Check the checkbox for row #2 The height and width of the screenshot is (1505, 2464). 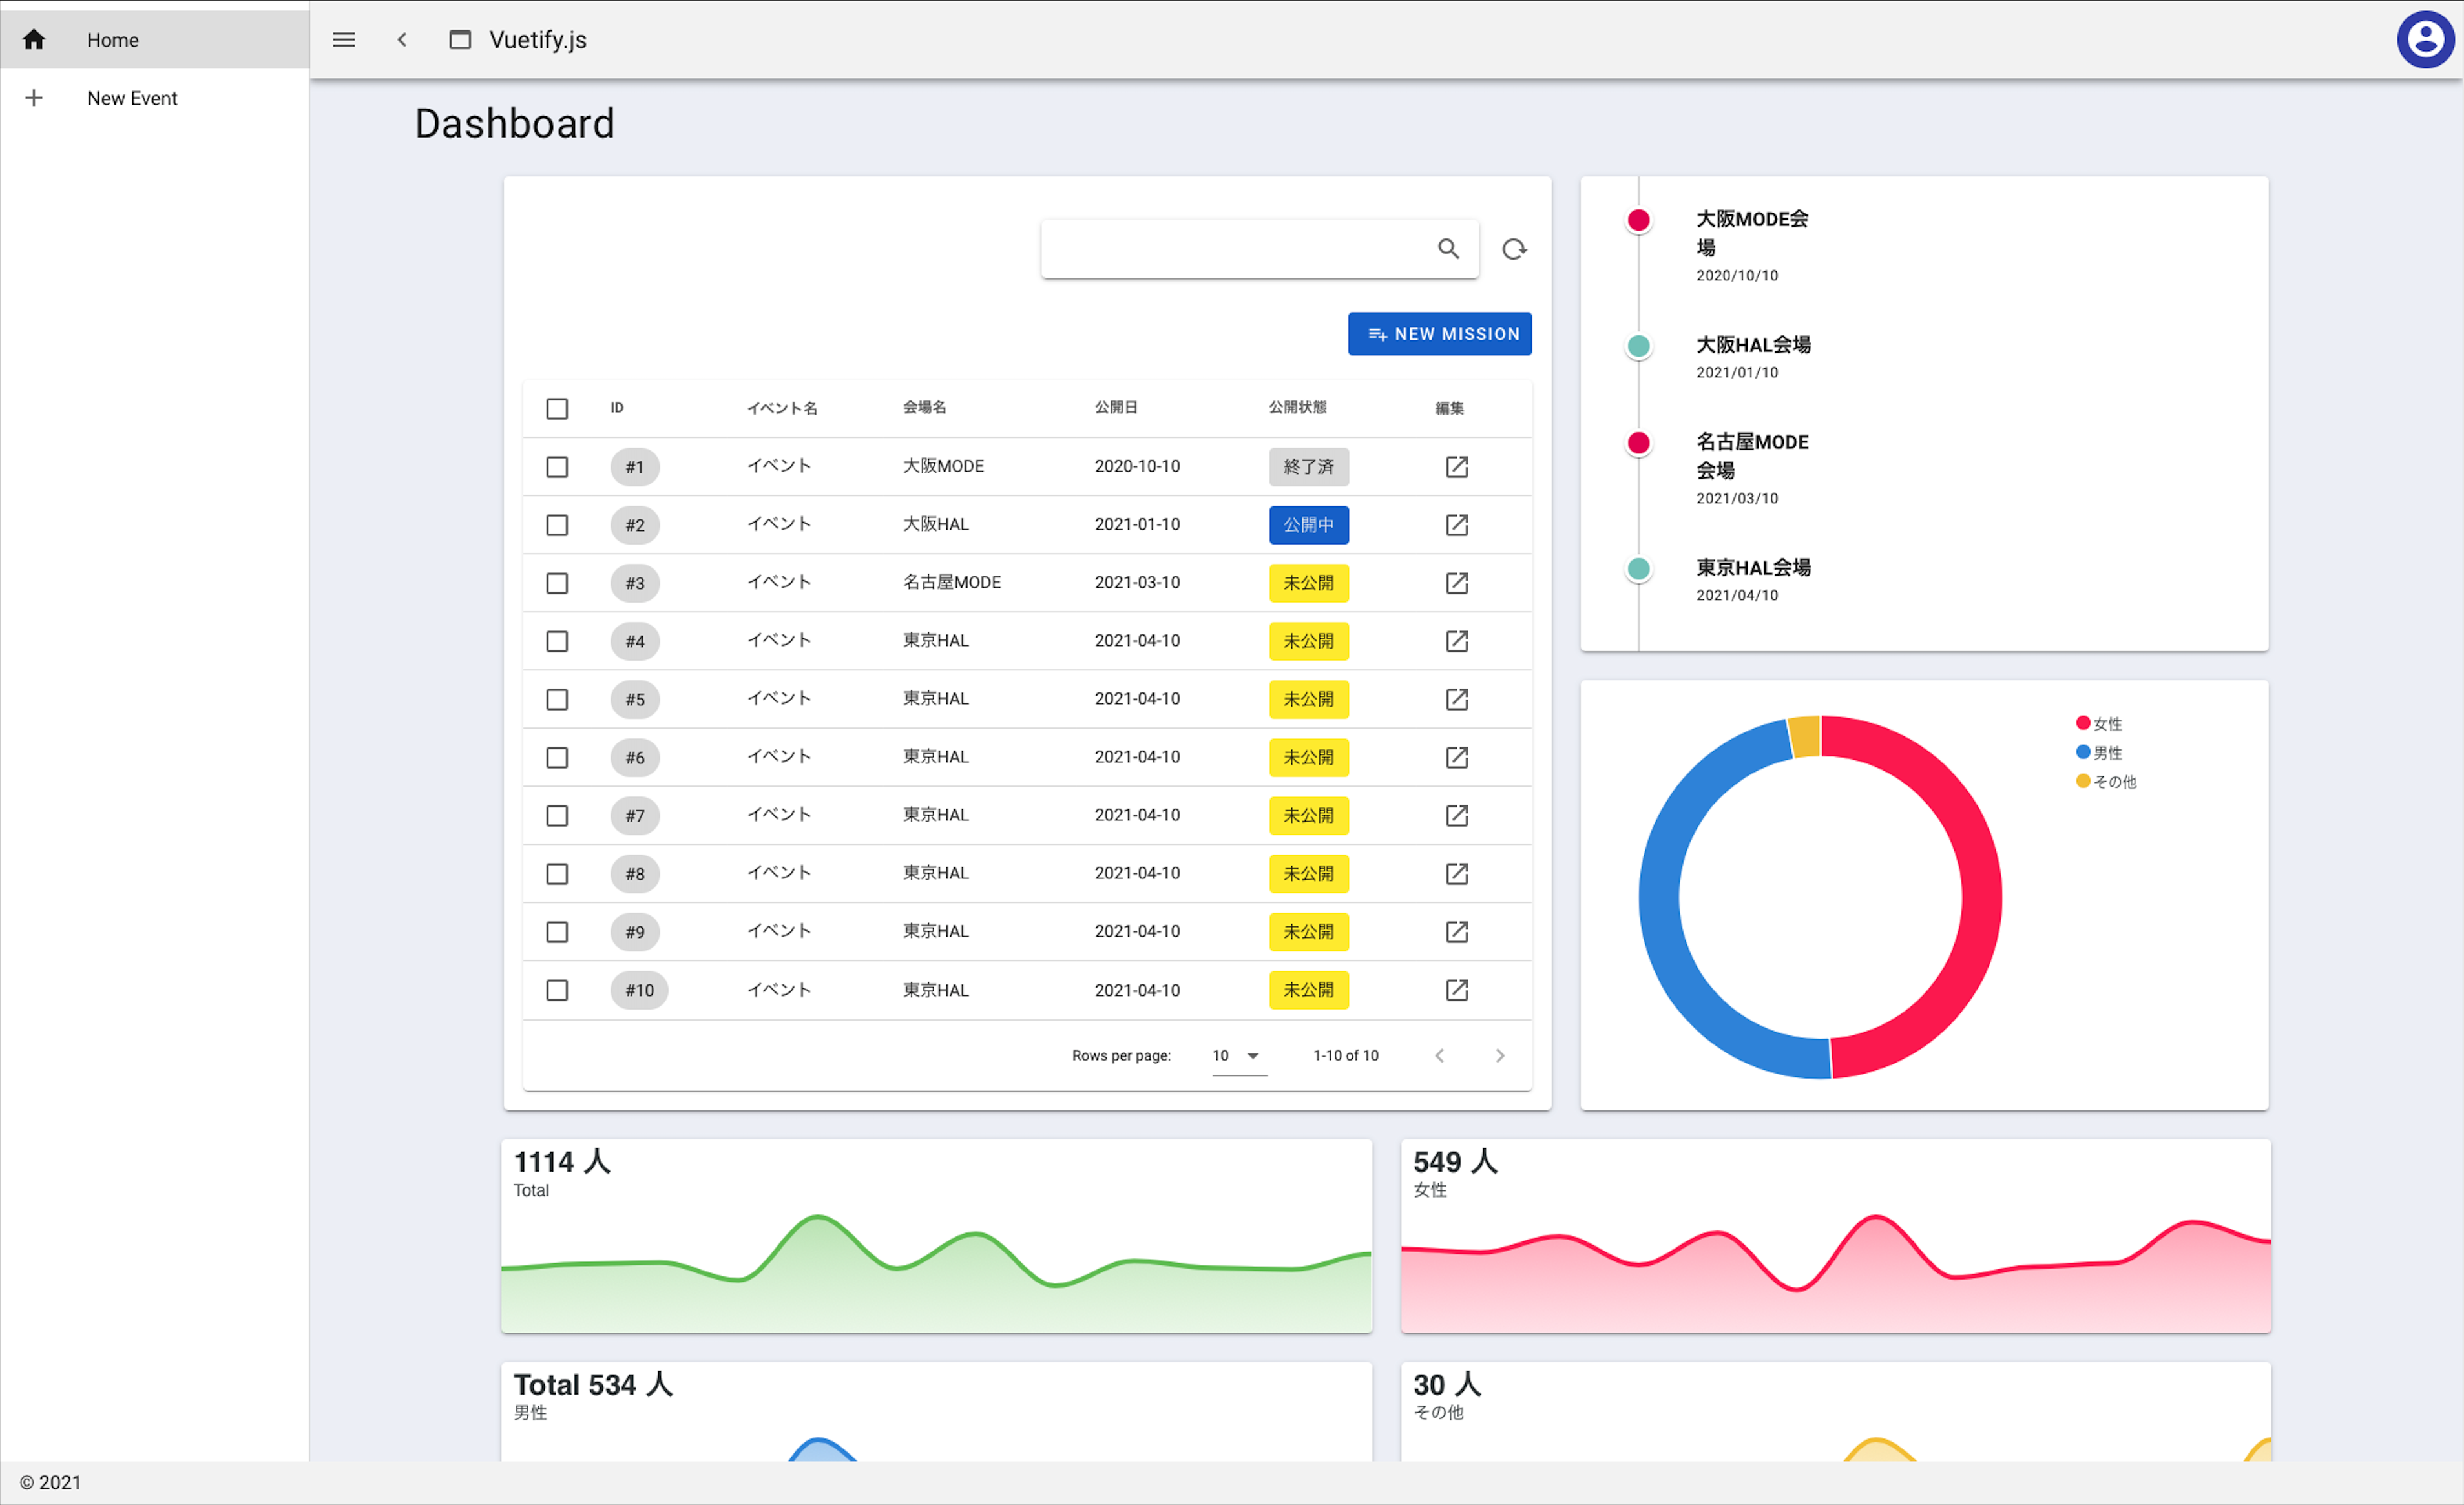coord(557,525)
